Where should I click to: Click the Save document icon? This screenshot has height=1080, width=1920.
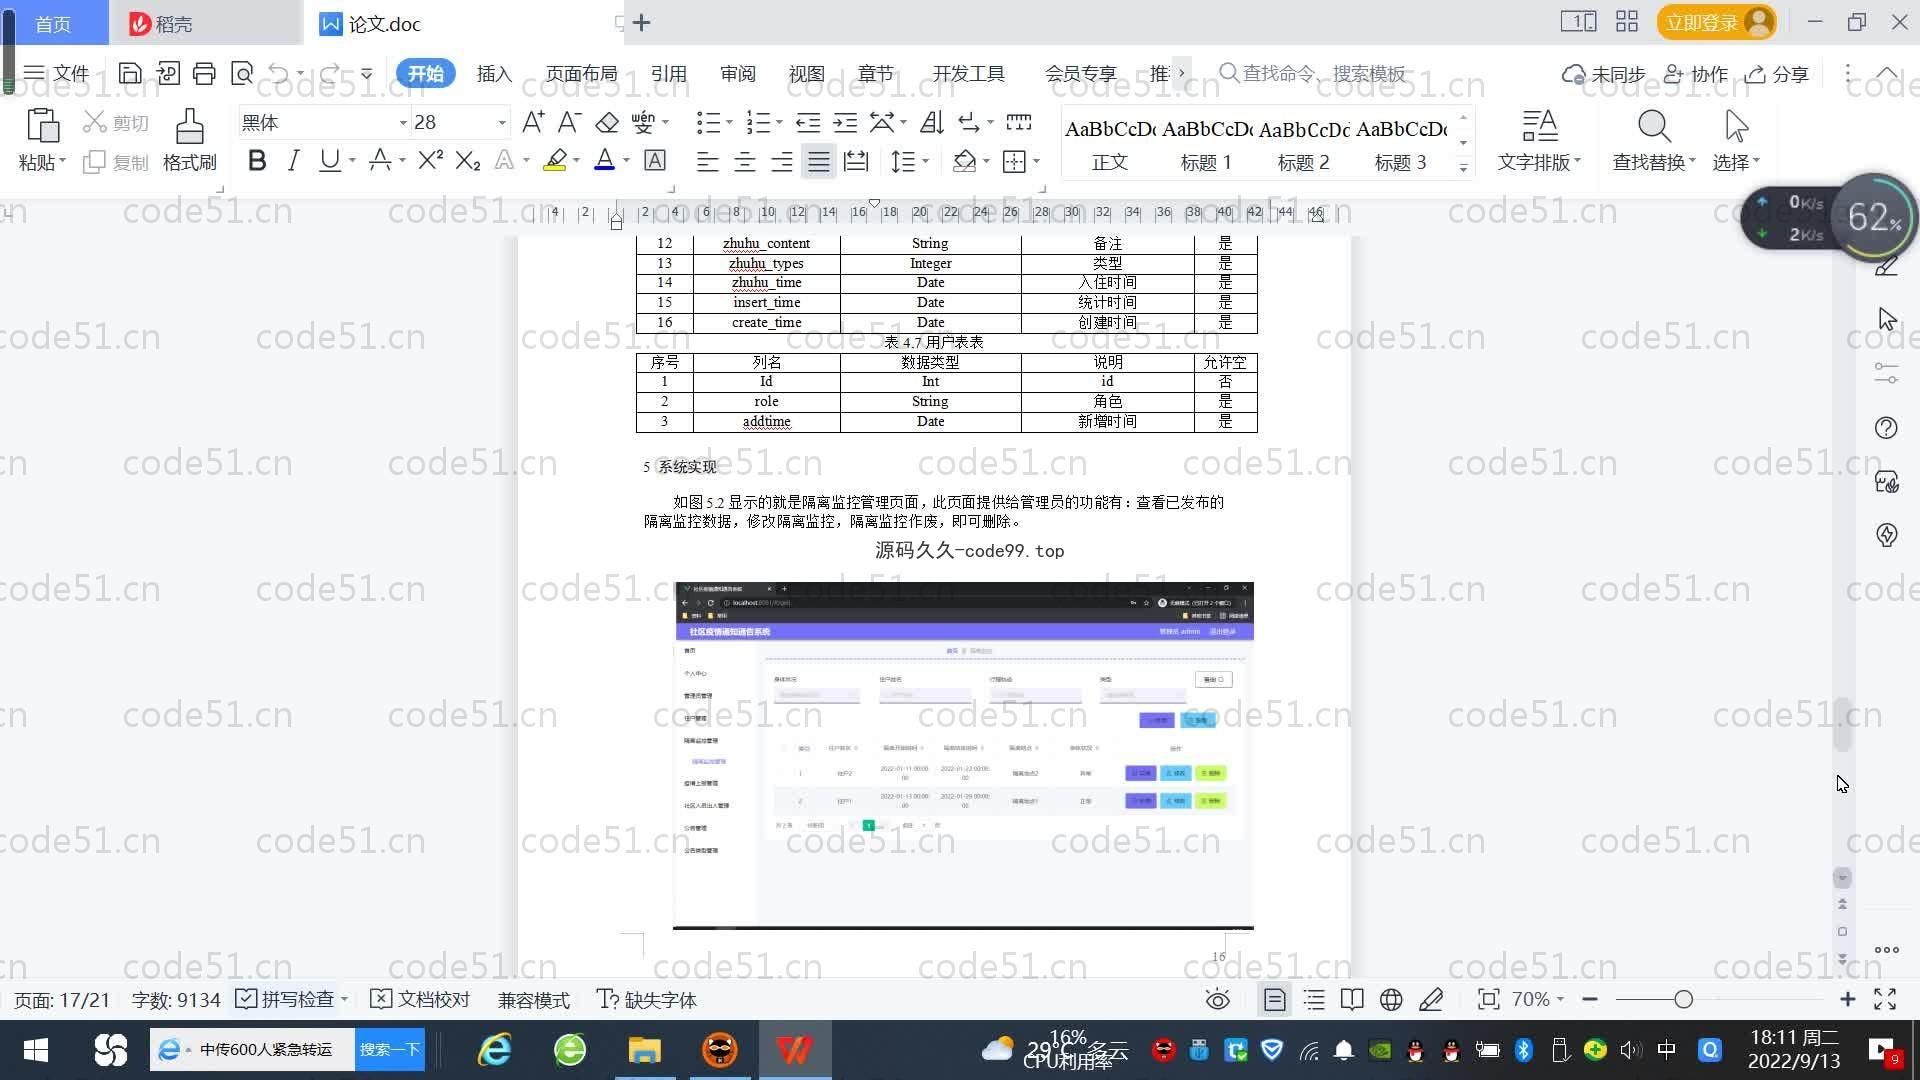[x=129, y=73]
